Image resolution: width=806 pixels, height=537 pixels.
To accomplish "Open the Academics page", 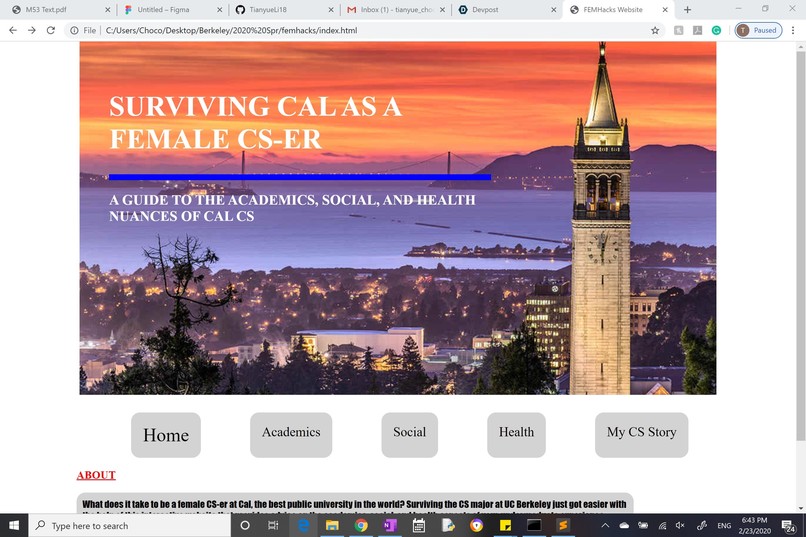I will (x=291, y=435).
